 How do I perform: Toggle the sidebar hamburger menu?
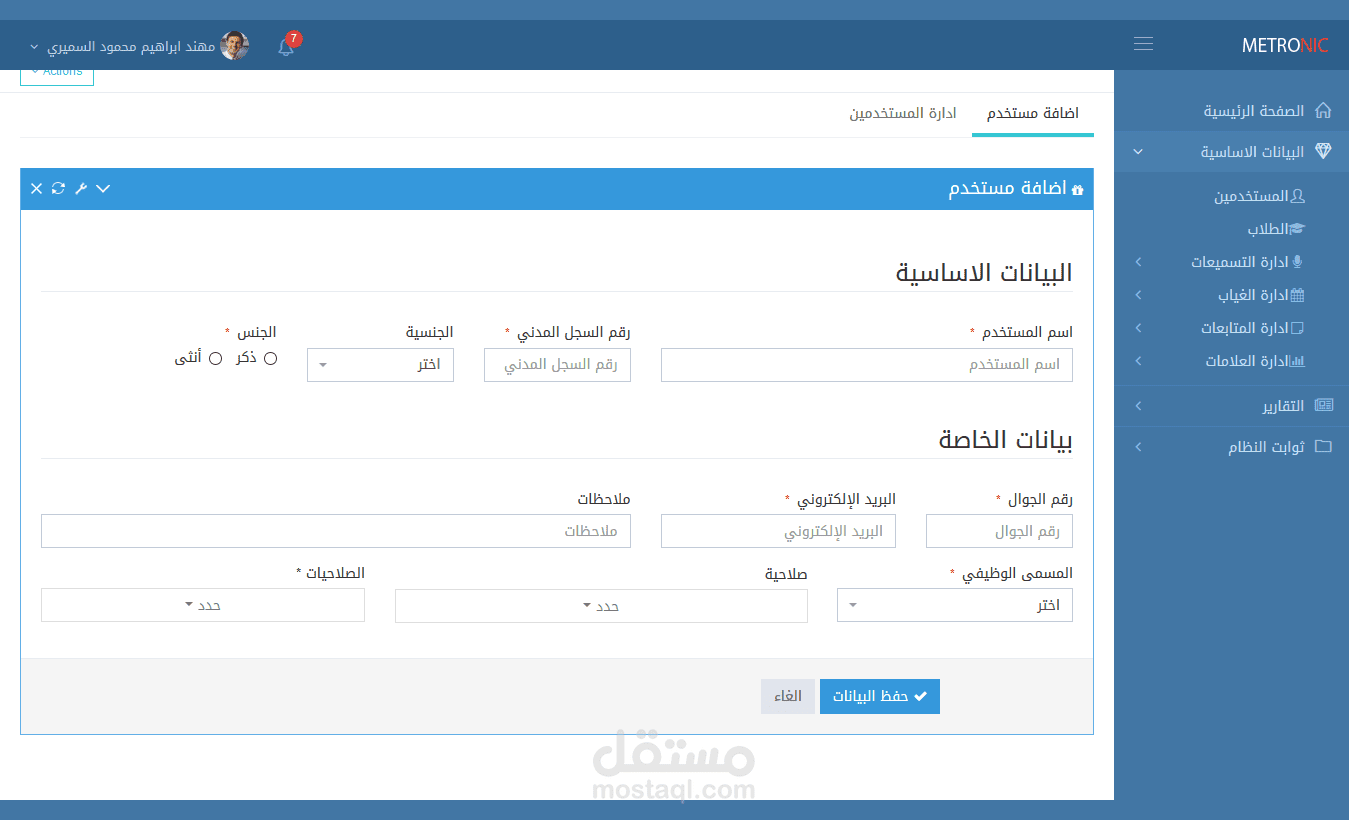[1143, 44]
